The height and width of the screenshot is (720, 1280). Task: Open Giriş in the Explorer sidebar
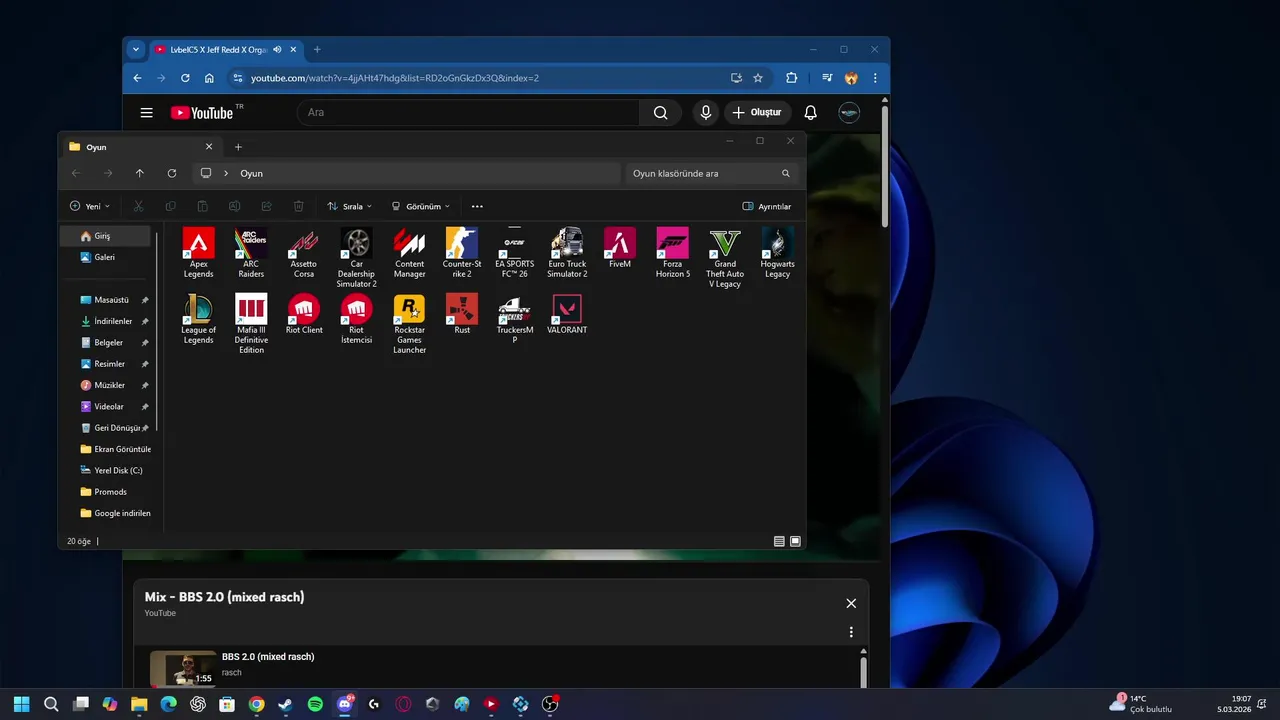point(106,236)
